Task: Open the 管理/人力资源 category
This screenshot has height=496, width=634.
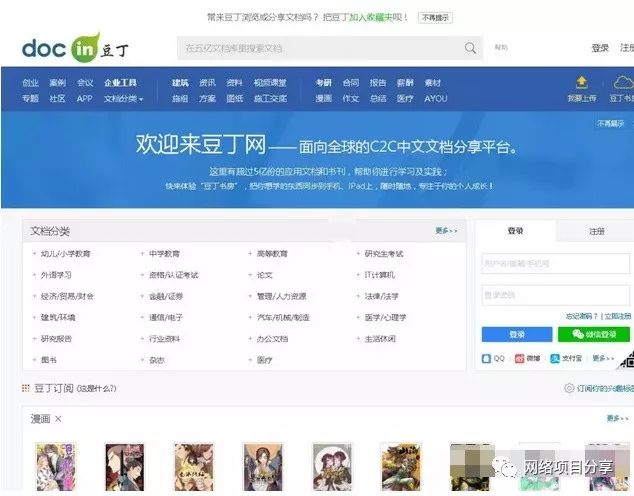Action: point(281,296)
